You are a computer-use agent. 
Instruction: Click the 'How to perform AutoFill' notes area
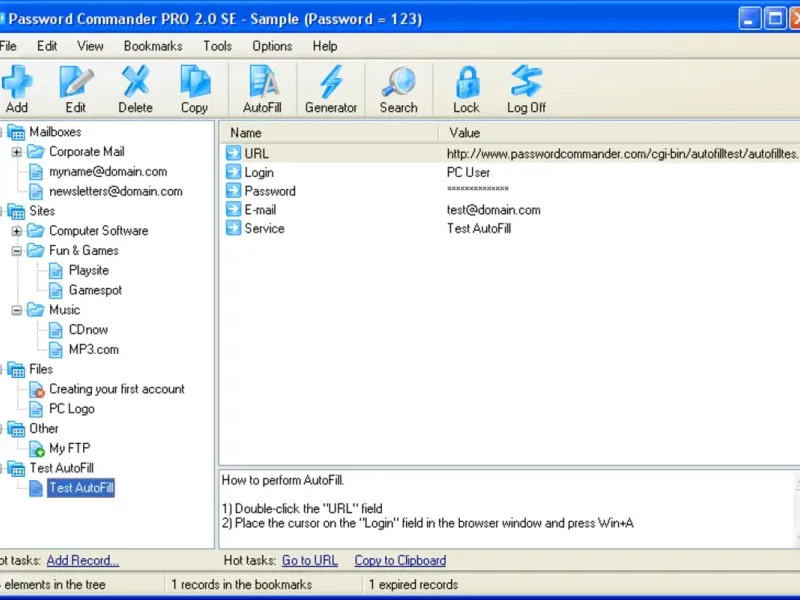coord(508,508)
